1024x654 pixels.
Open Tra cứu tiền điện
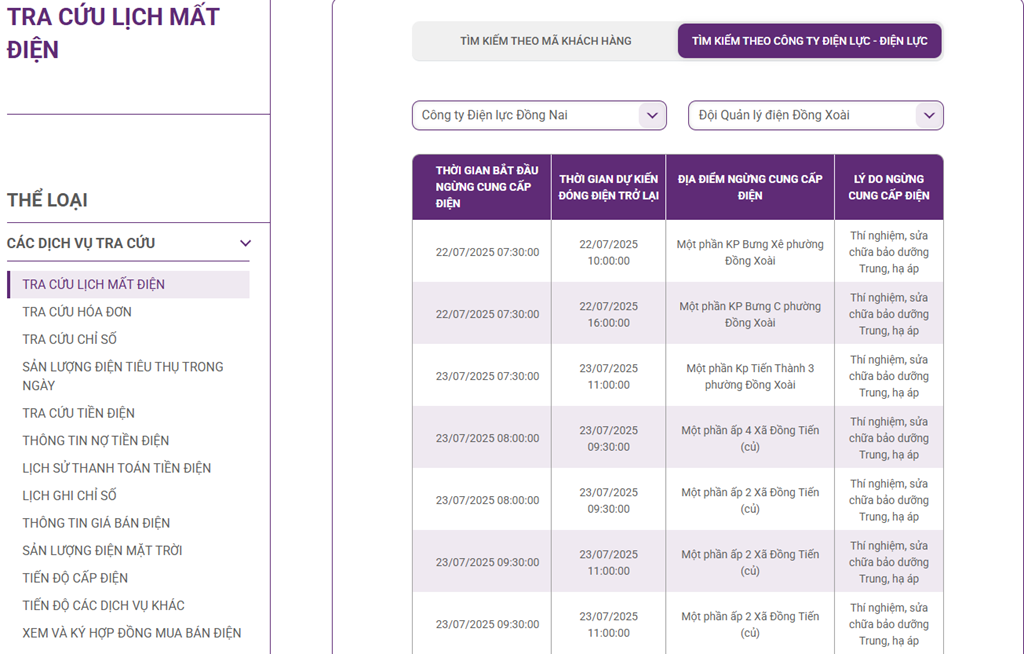(78, 414)
